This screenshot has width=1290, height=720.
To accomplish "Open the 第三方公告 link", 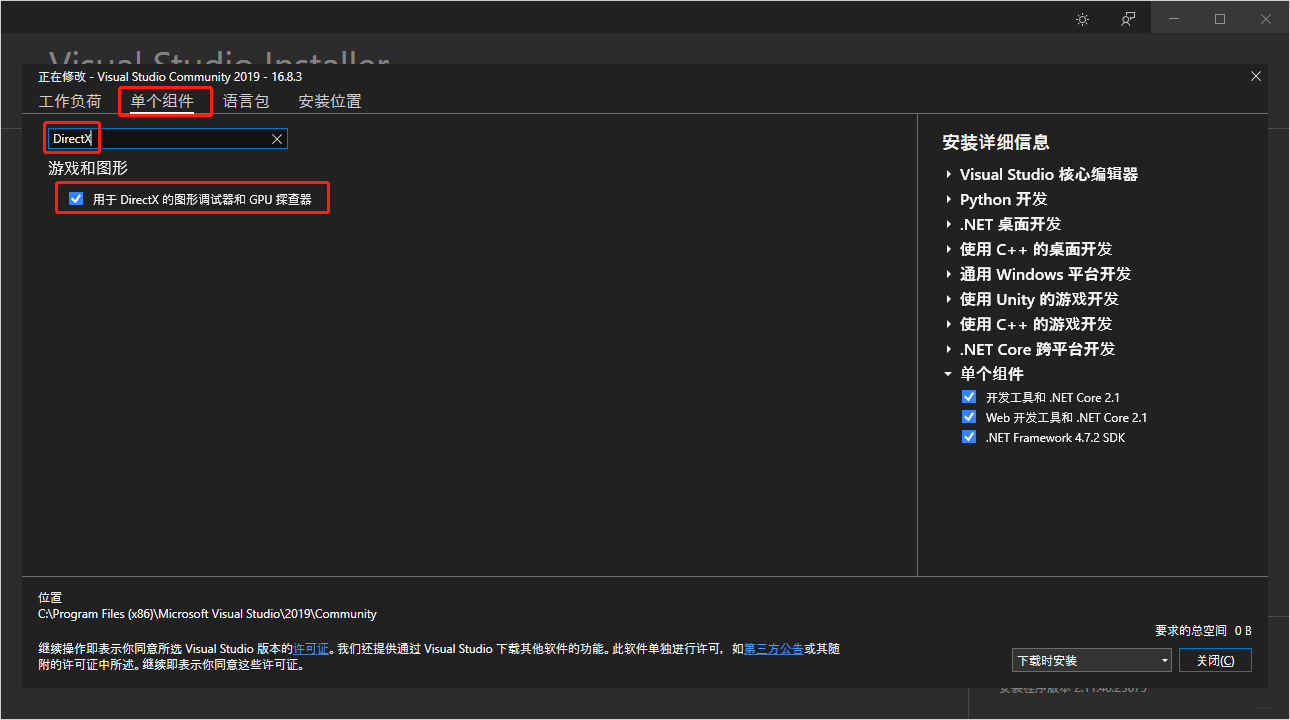I will click(774, 649).
